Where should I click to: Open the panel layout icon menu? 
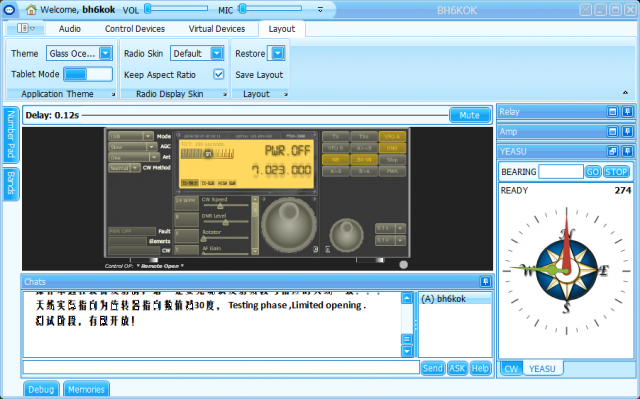pos(26,28)
